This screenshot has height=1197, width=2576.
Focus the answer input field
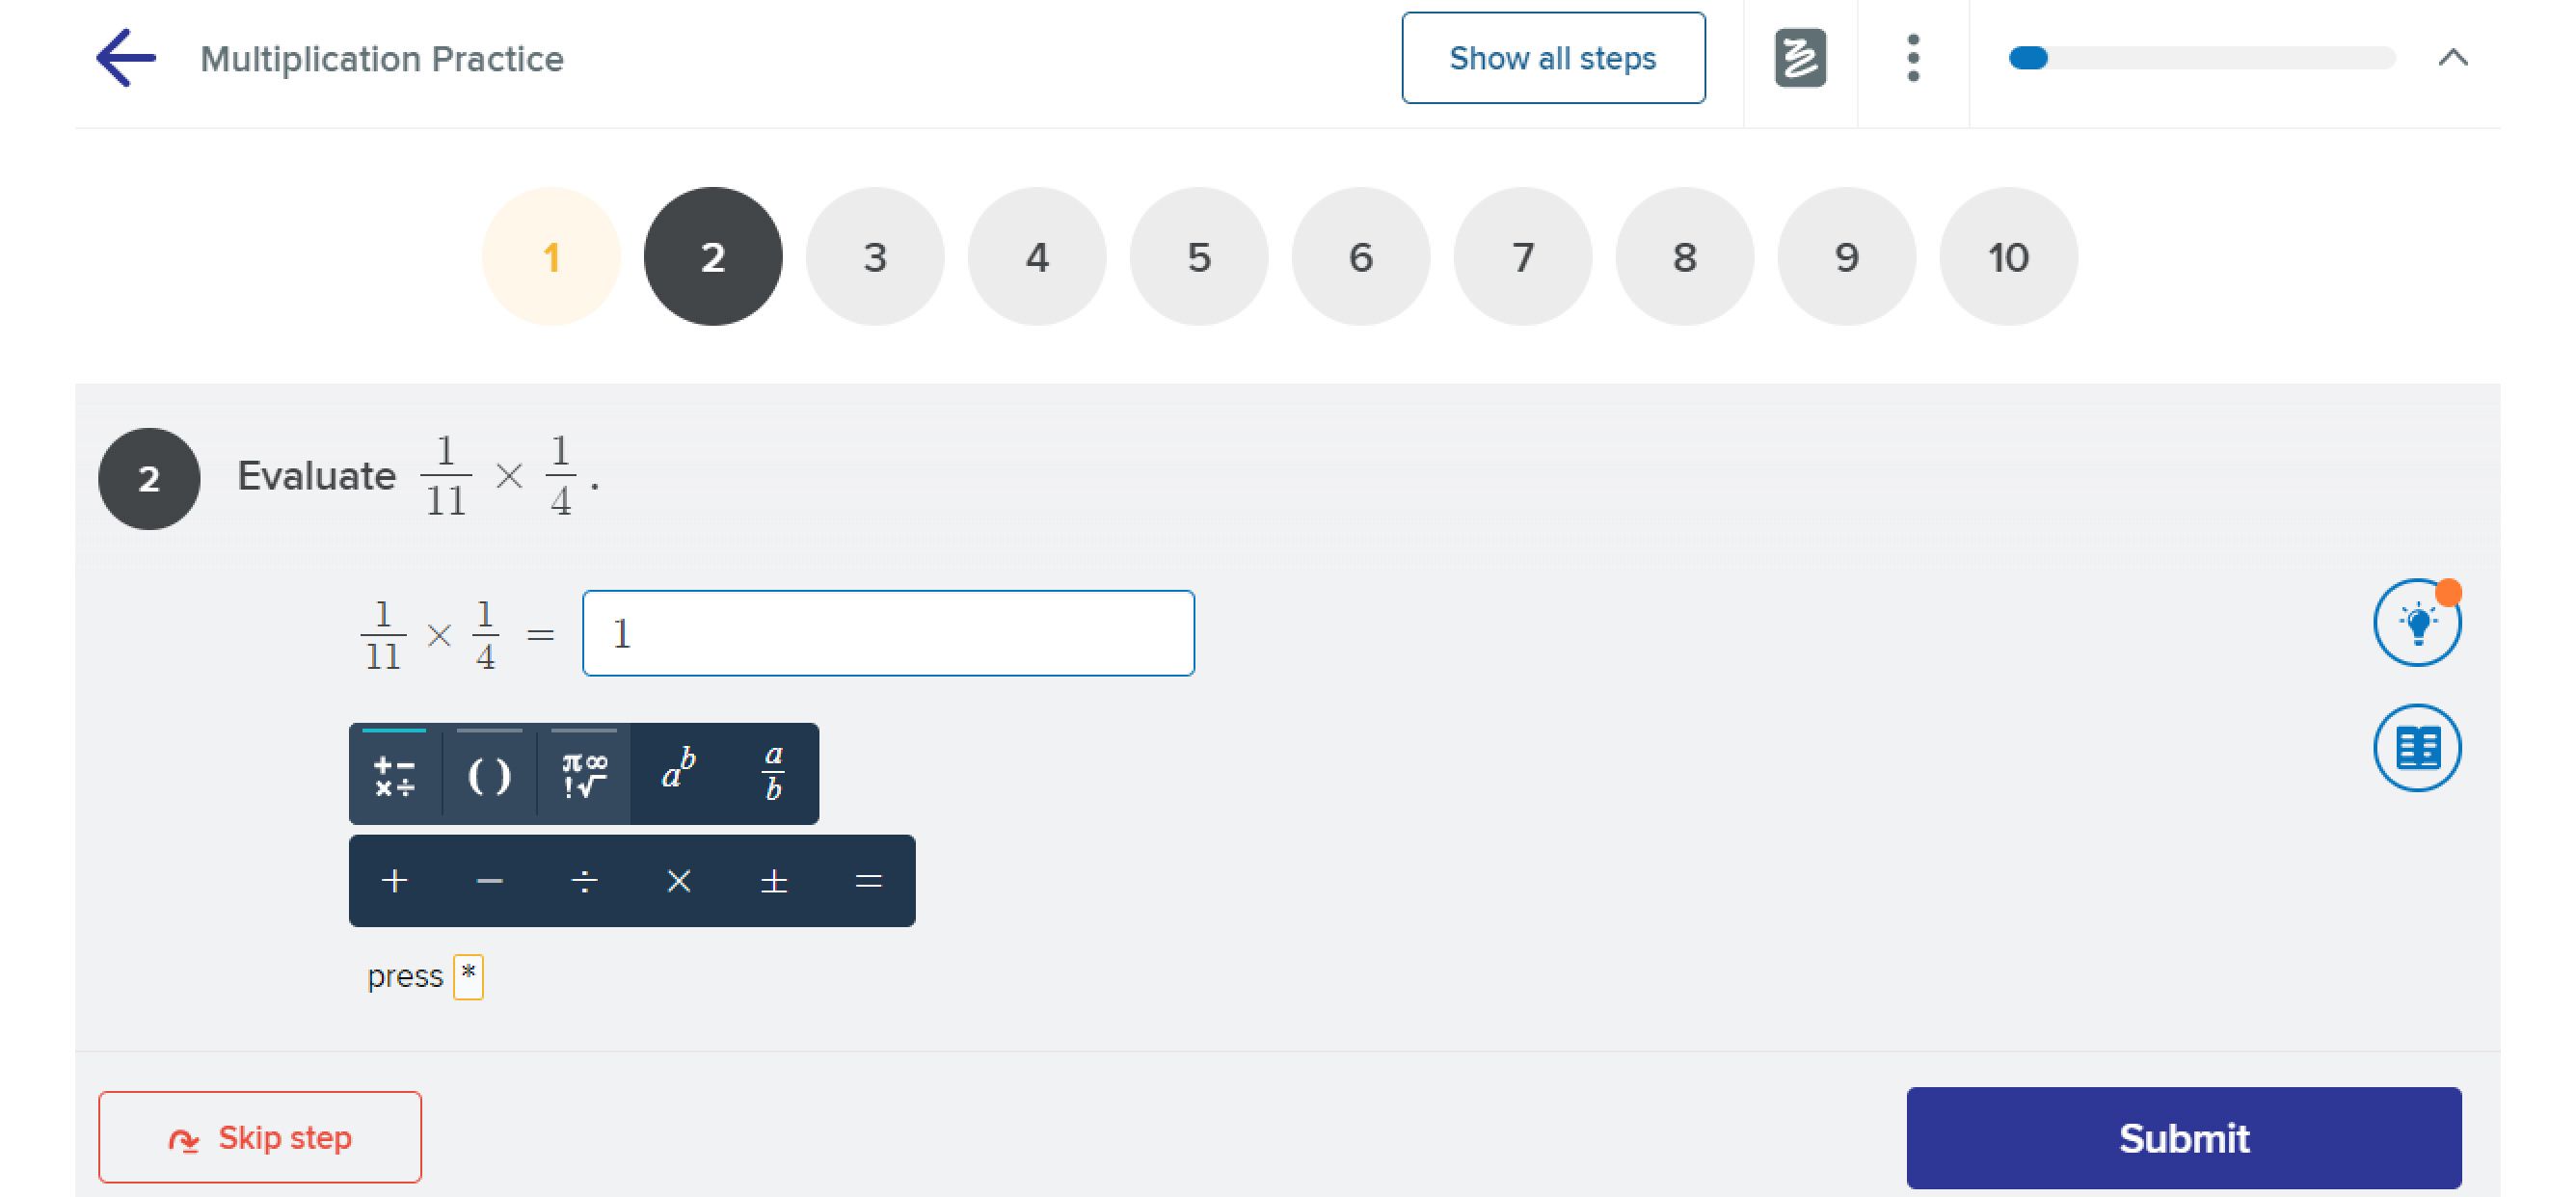(888, 633)
